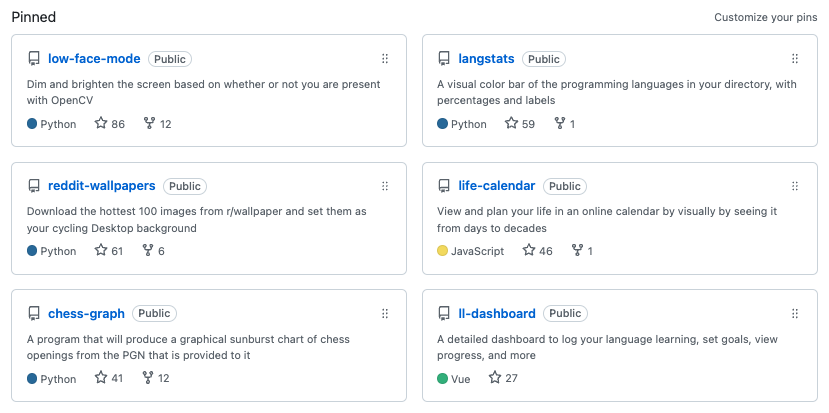Click the drag handle on low-face-mode card

385,59
